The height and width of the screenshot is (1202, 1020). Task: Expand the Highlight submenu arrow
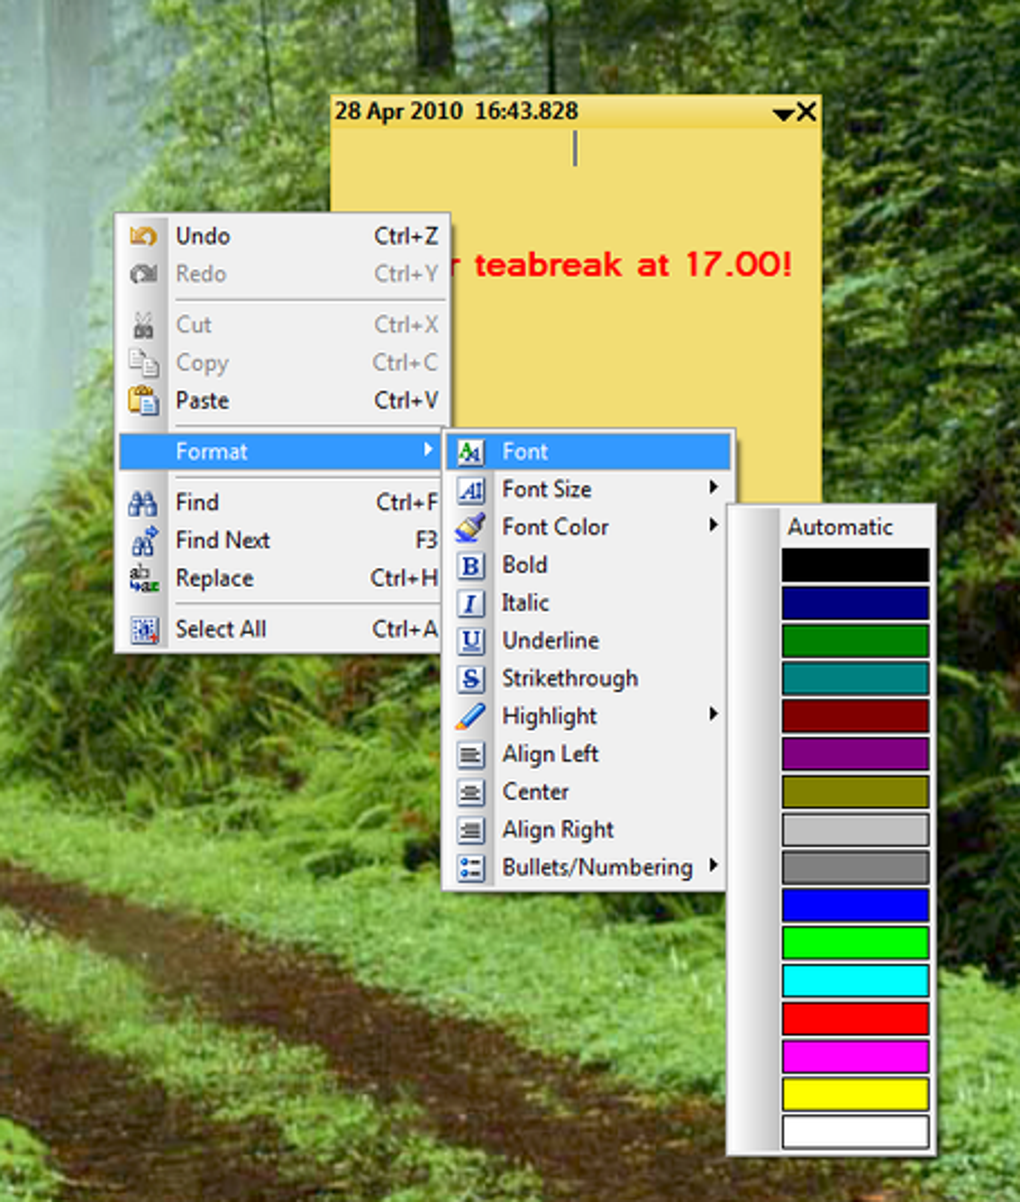[713, 714]
